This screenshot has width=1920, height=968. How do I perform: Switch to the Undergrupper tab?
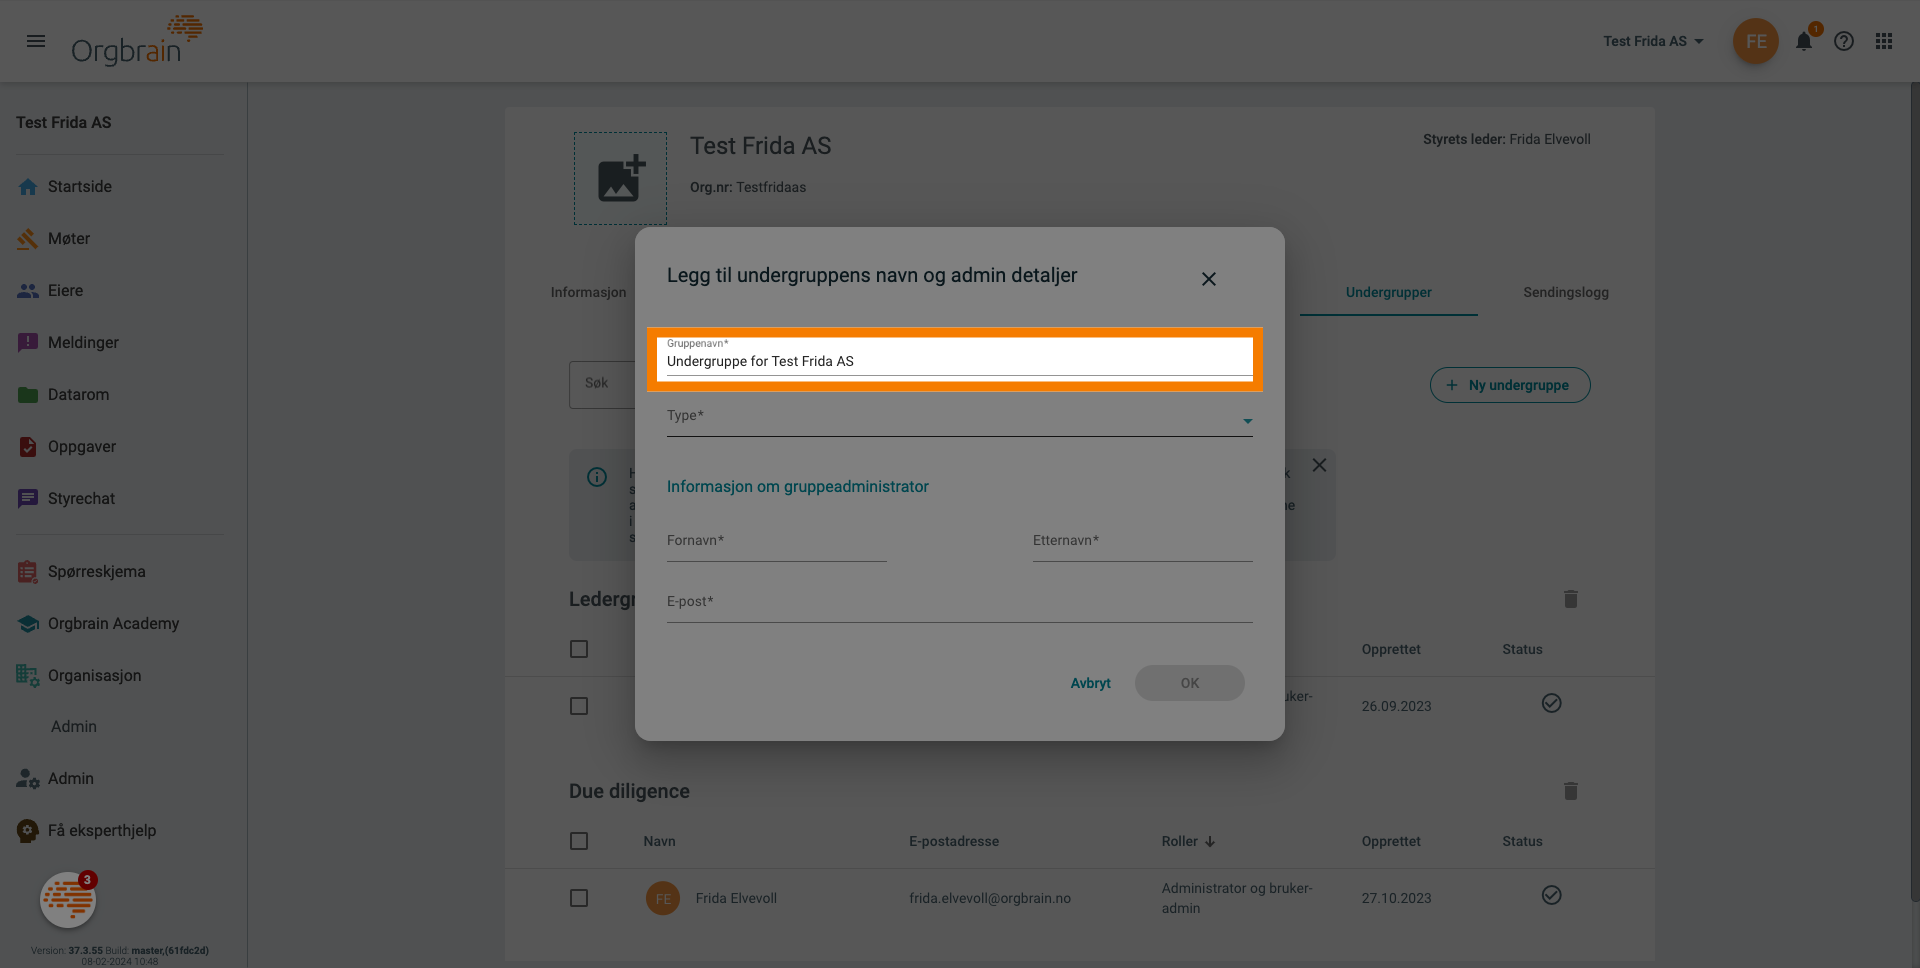[1388, 293]
